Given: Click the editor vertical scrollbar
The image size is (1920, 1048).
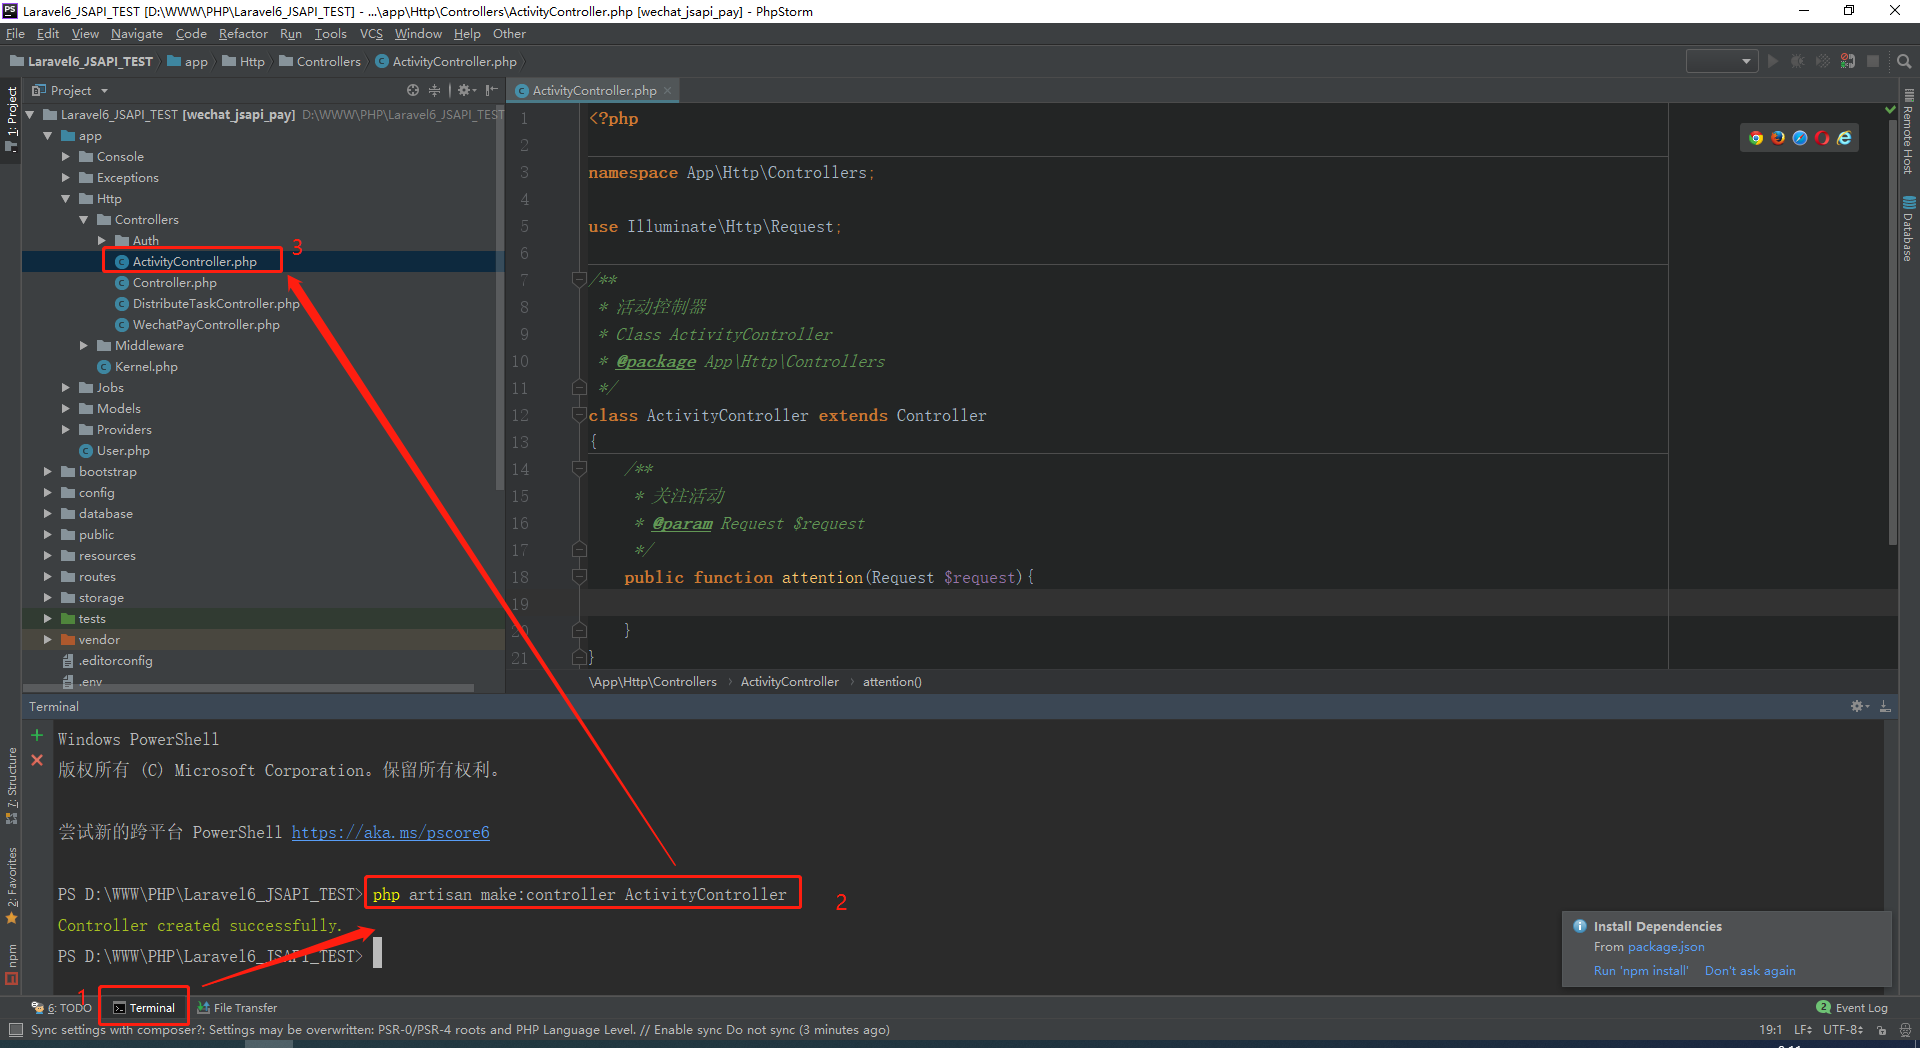Looking at the screenshot, I should (1891, 330).
